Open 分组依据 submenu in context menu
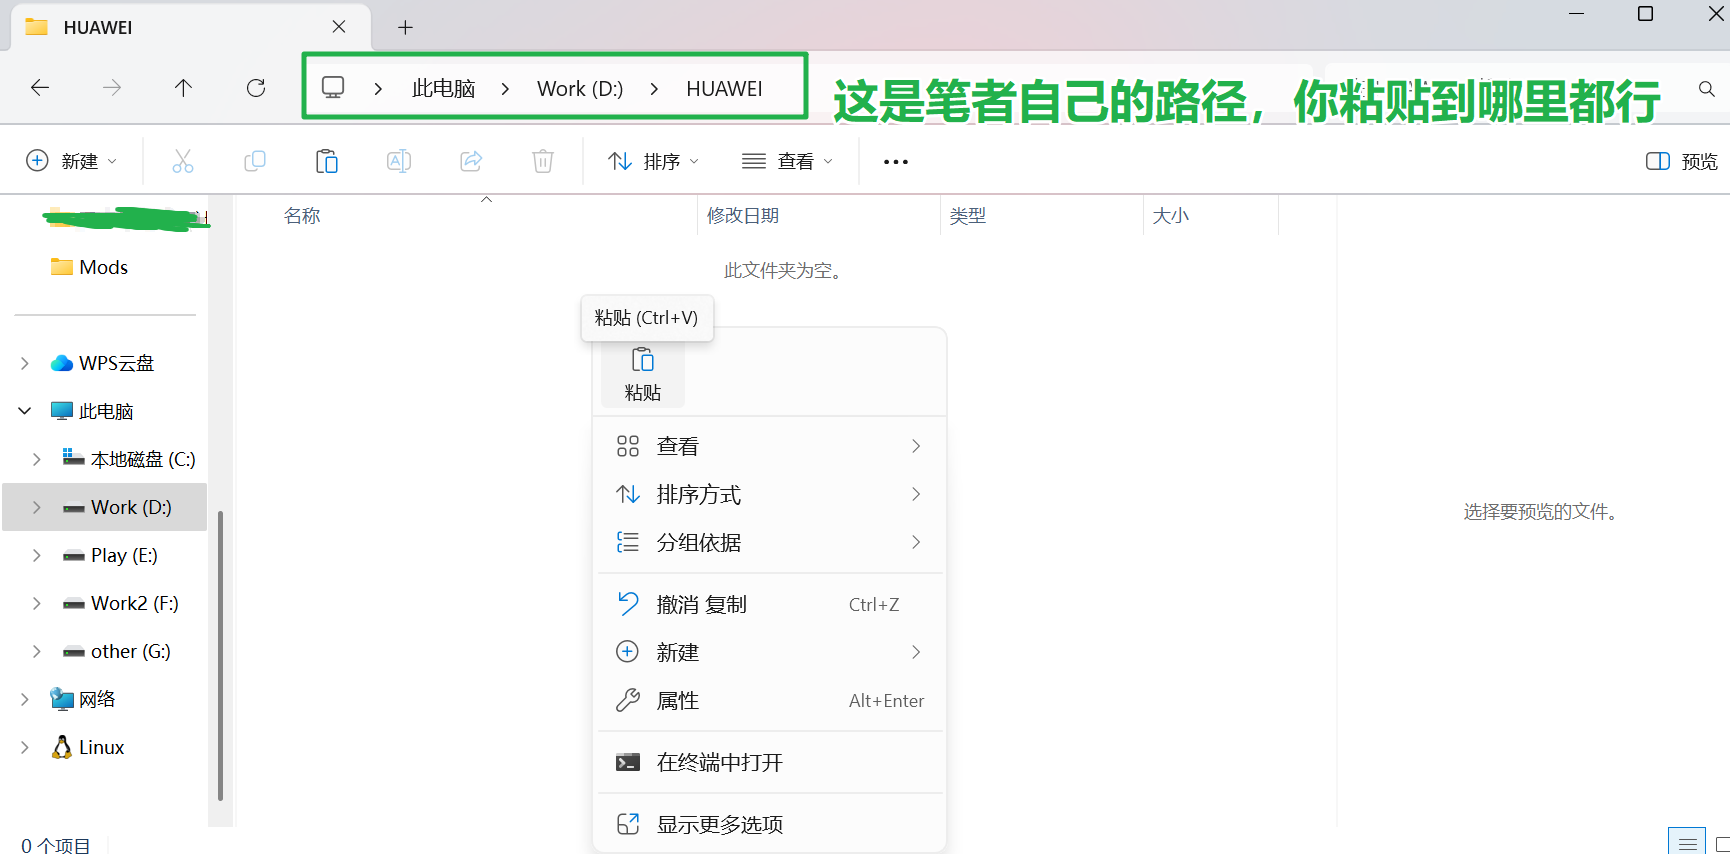This screenshot has height=854, width=1730. [x=770, y=542]
